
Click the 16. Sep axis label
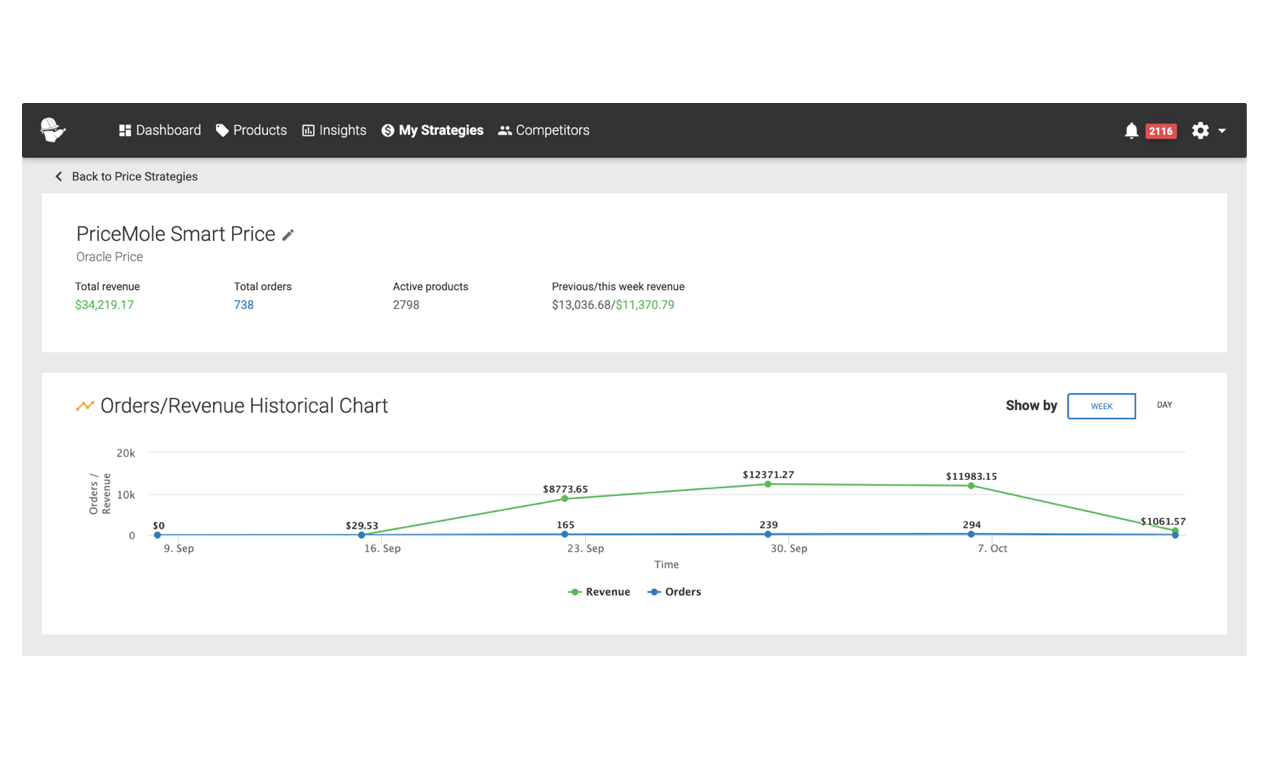pos(382,549)
